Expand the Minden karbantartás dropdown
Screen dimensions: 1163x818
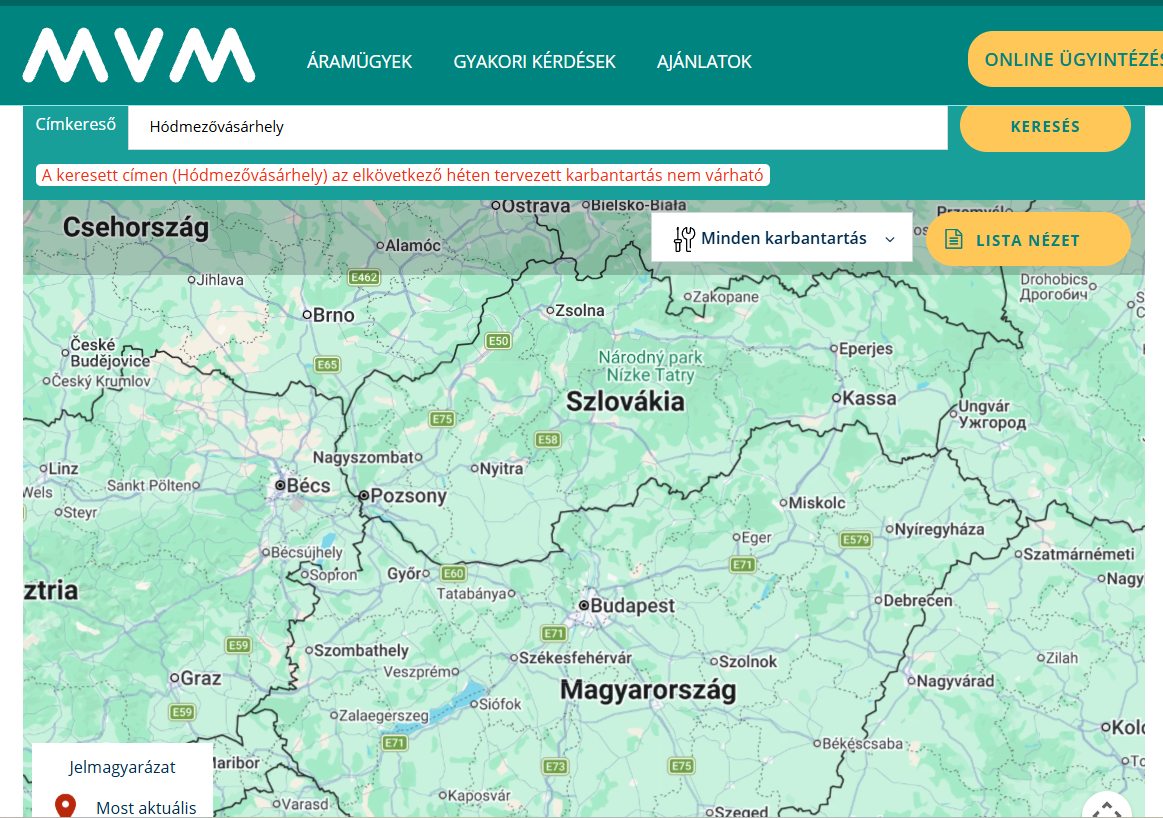[x=782, y=238]
